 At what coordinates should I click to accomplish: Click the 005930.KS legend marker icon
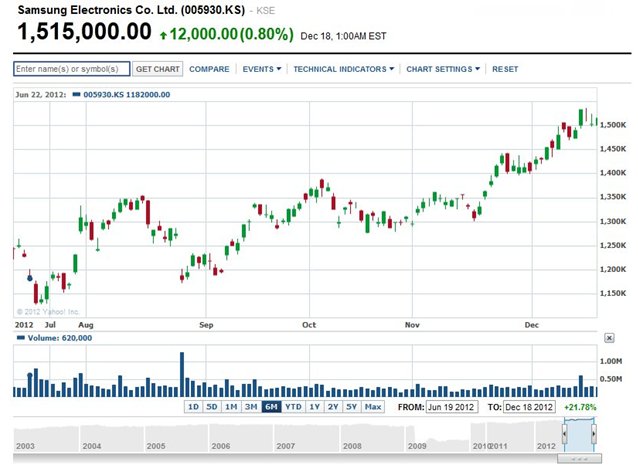(x=76, y=94)
